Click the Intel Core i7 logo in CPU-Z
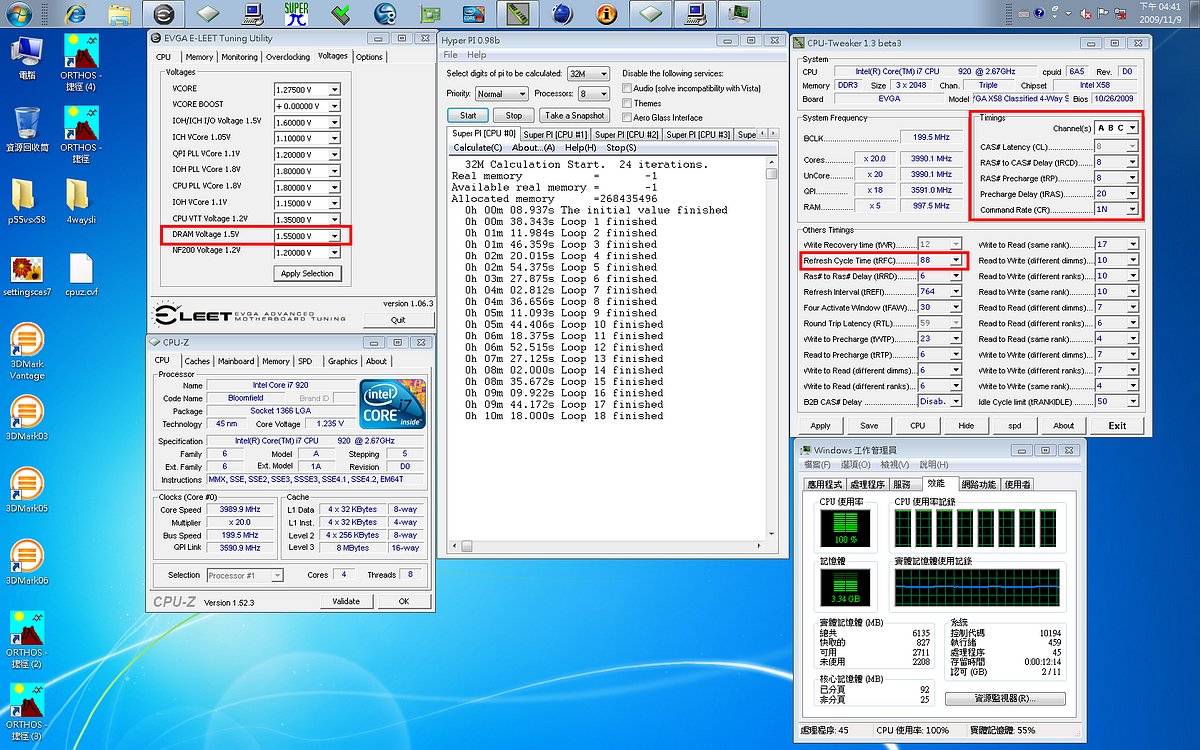 (x=392, y=404)
